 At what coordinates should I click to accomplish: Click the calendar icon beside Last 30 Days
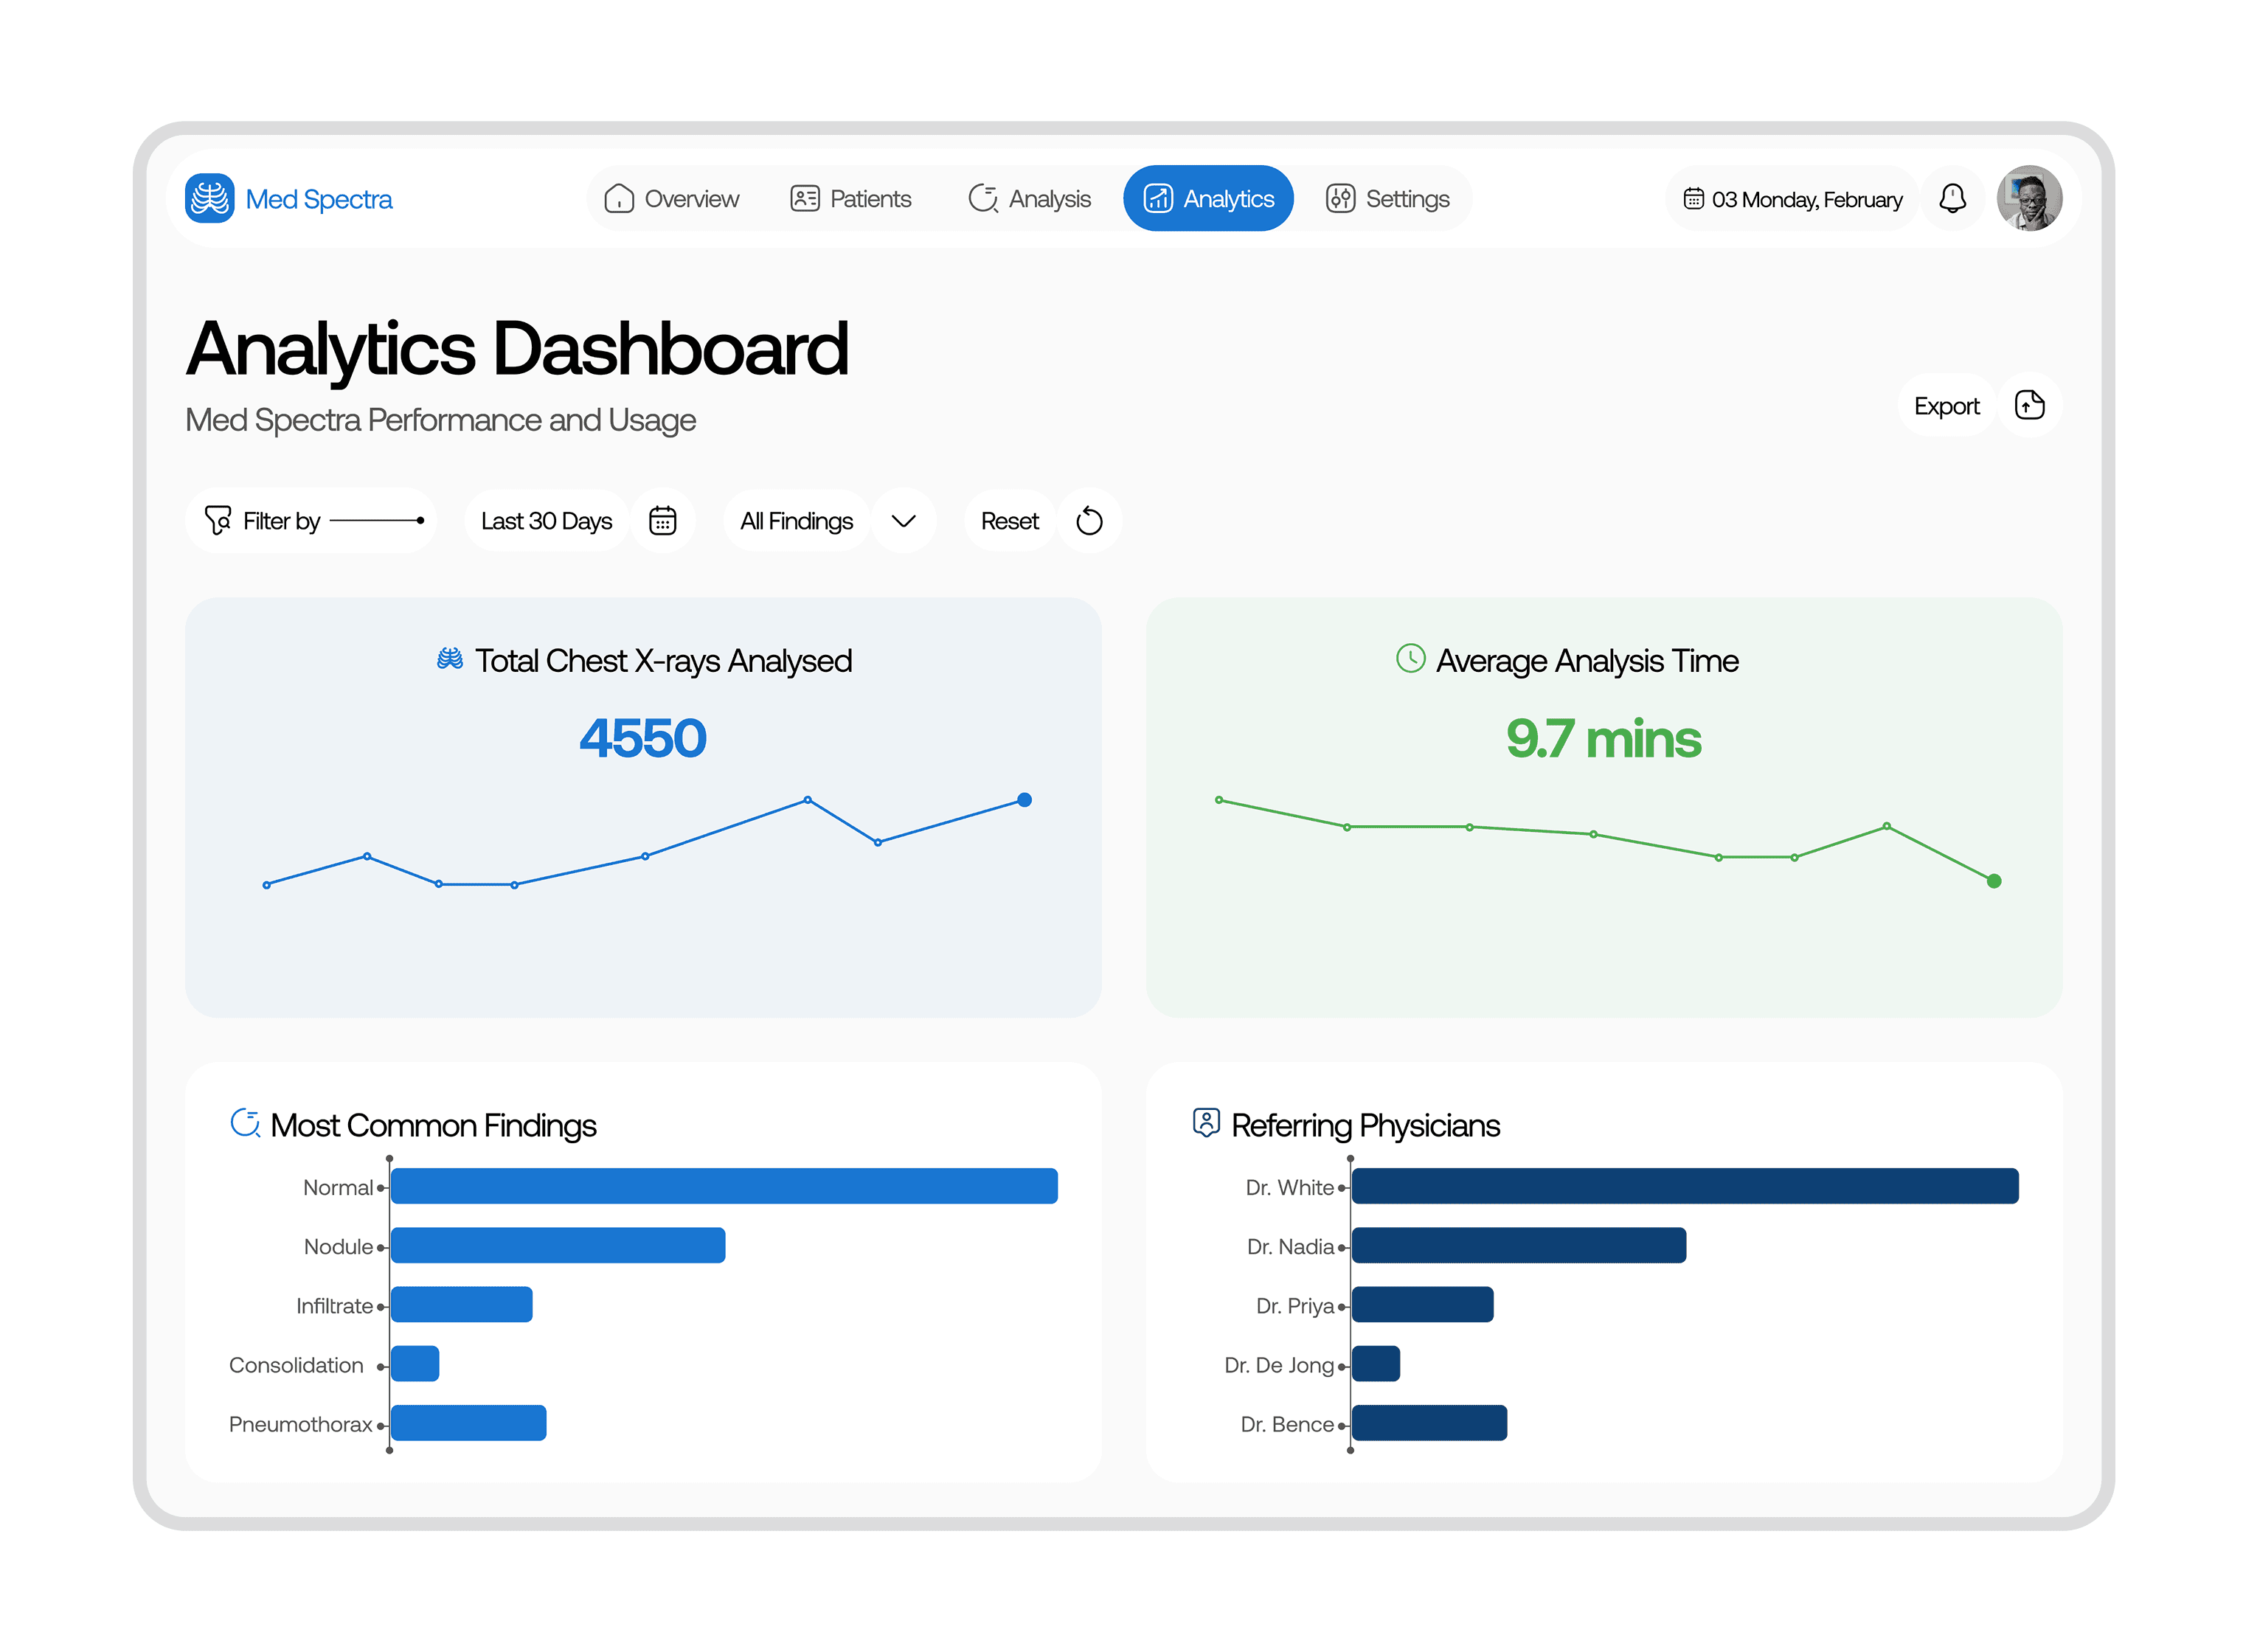click(x=663, y=520)
